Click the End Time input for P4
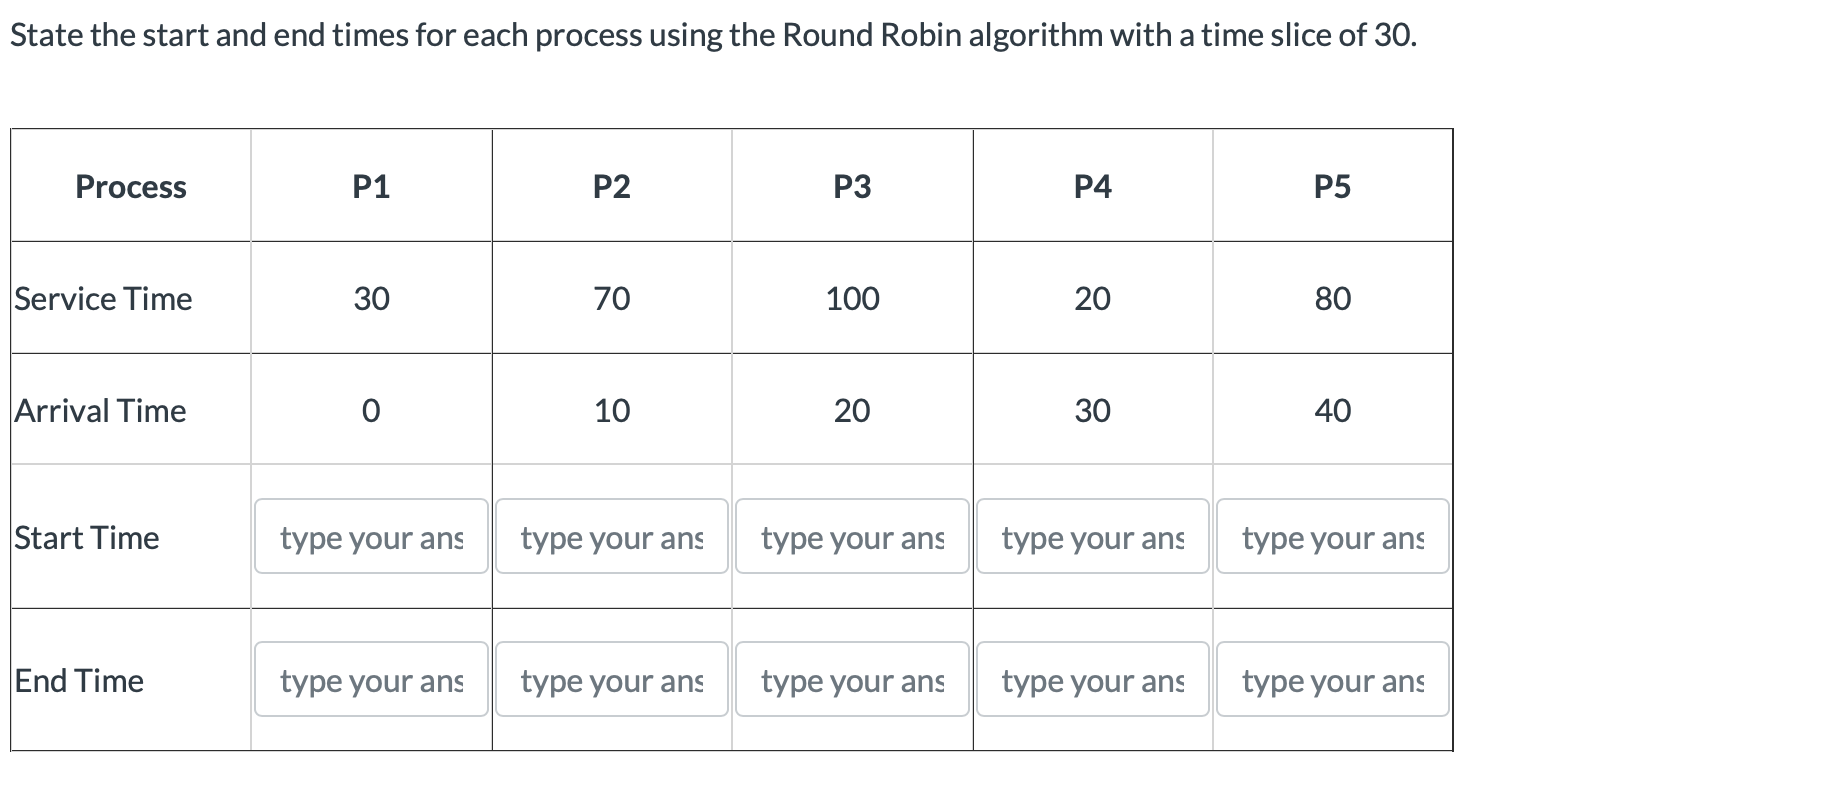1832x800 pixels. 1092,680
